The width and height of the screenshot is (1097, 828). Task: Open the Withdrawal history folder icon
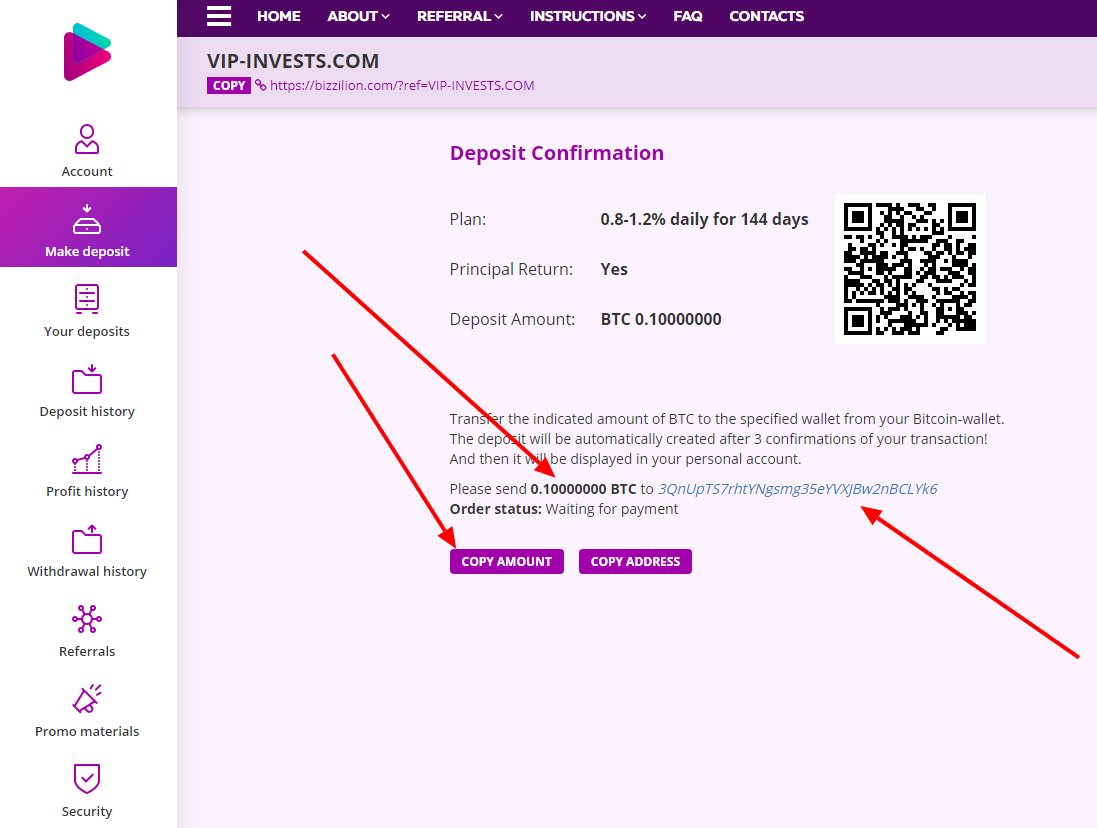click(x=87, y=540)
